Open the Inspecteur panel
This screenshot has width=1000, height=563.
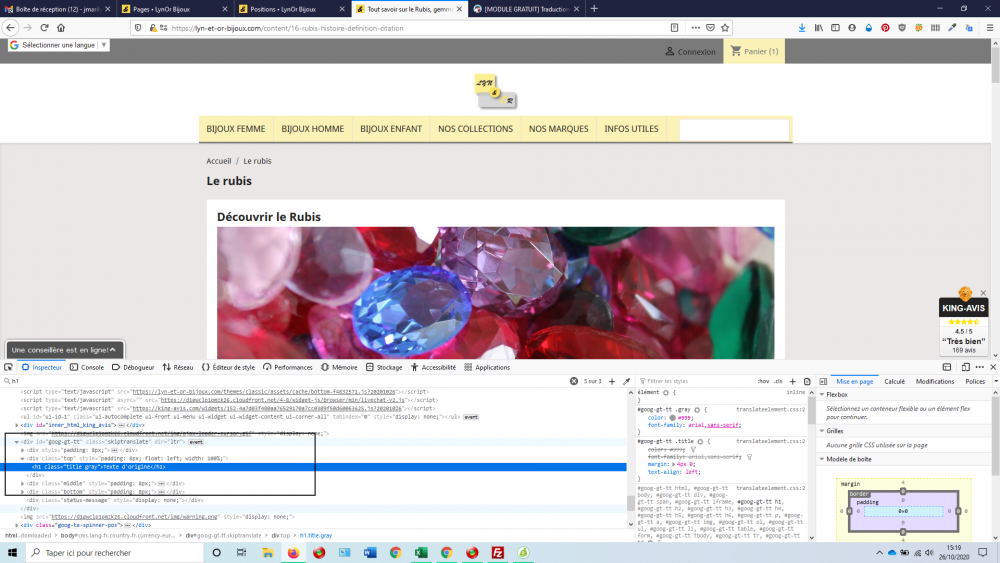[x=41, y=367]
